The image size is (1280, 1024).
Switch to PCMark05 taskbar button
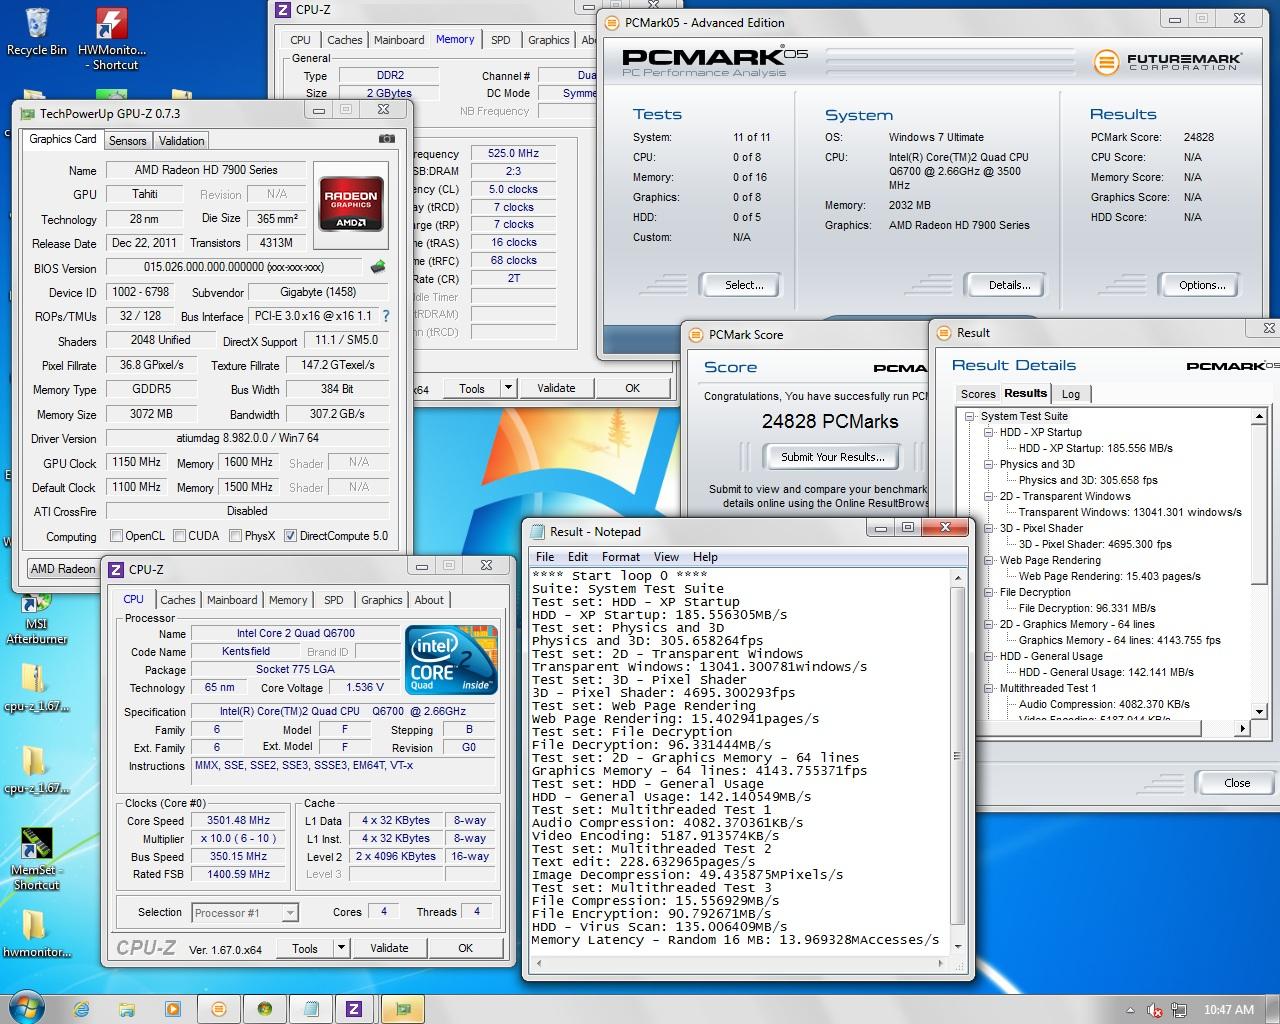pyautogui.click(x=219, y=1008)
